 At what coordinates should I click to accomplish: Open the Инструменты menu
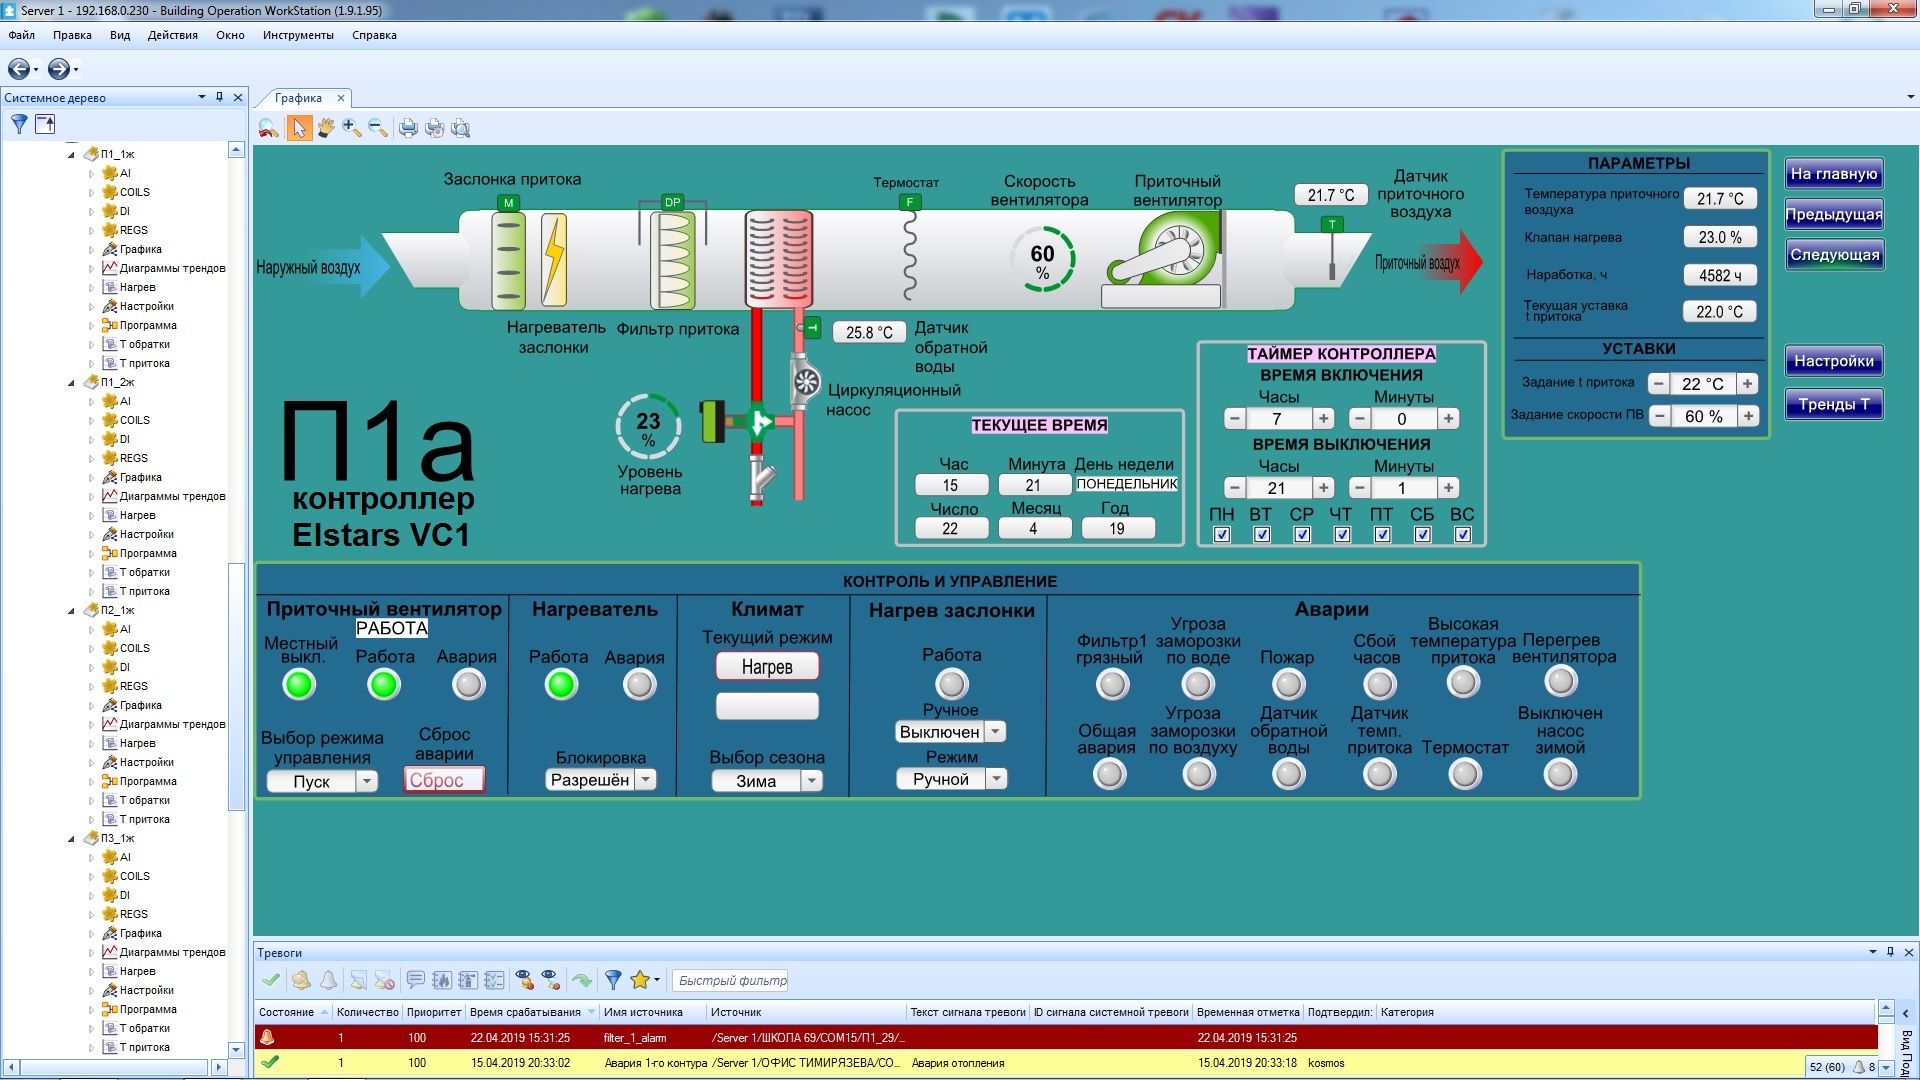[x=298, y=35]
